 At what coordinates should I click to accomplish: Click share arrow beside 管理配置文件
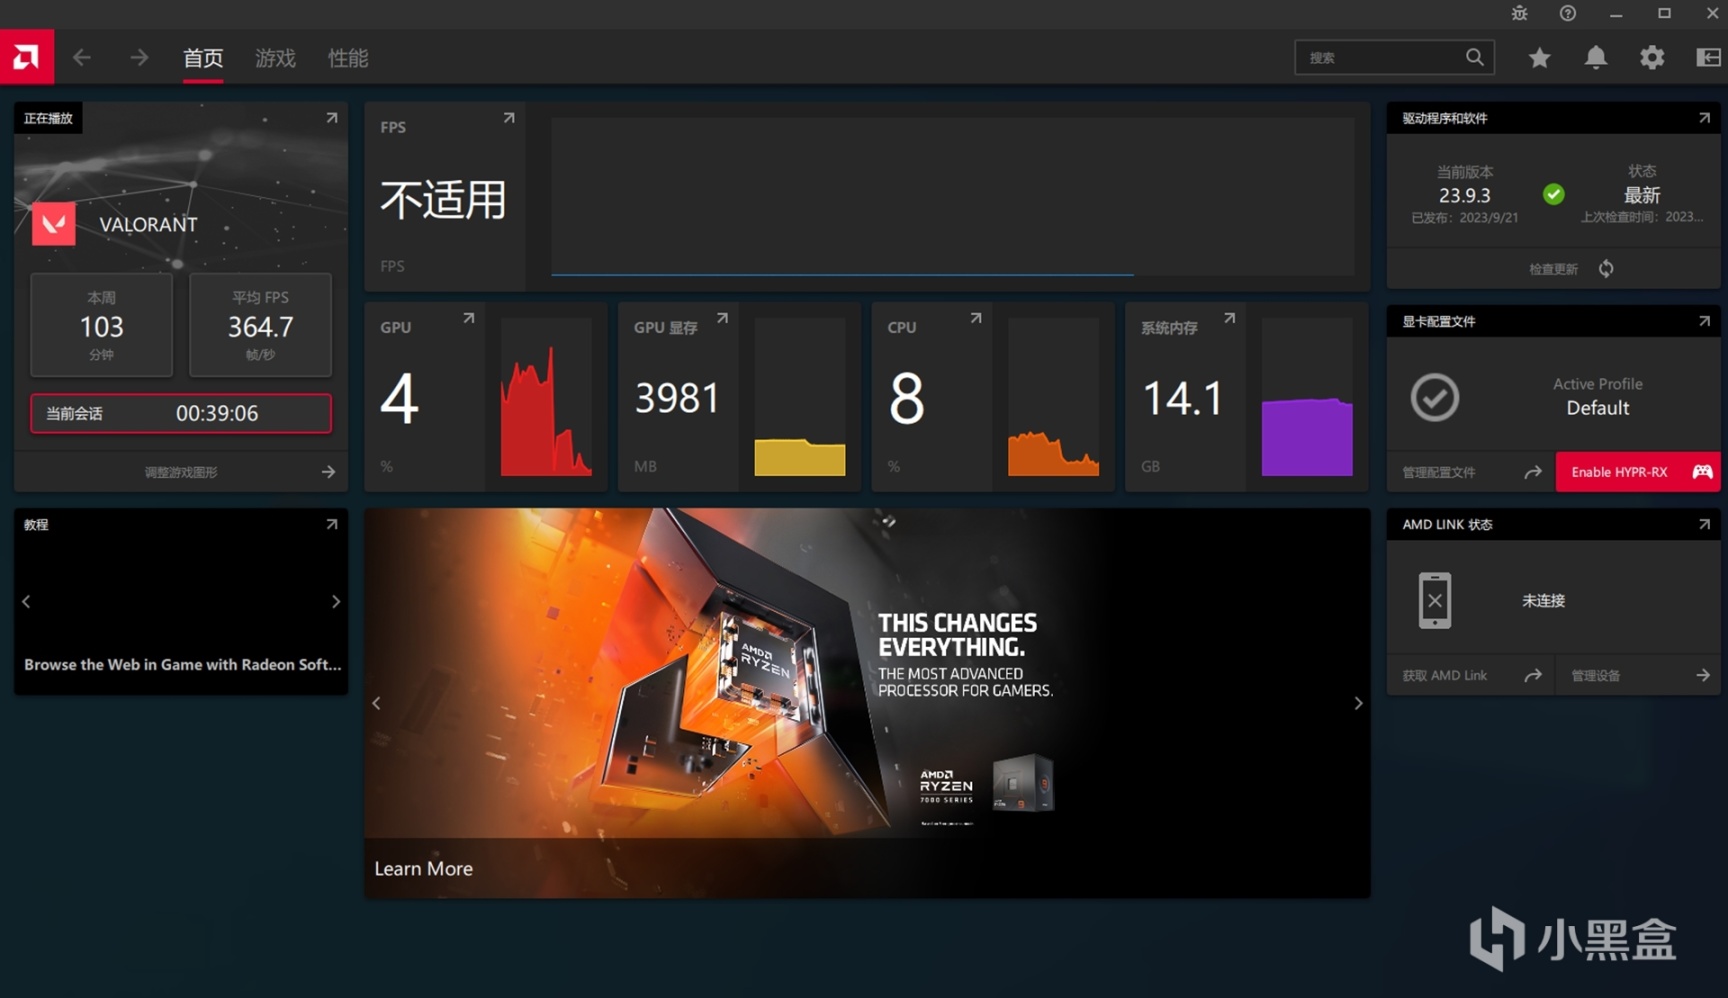coord(1533,472)
